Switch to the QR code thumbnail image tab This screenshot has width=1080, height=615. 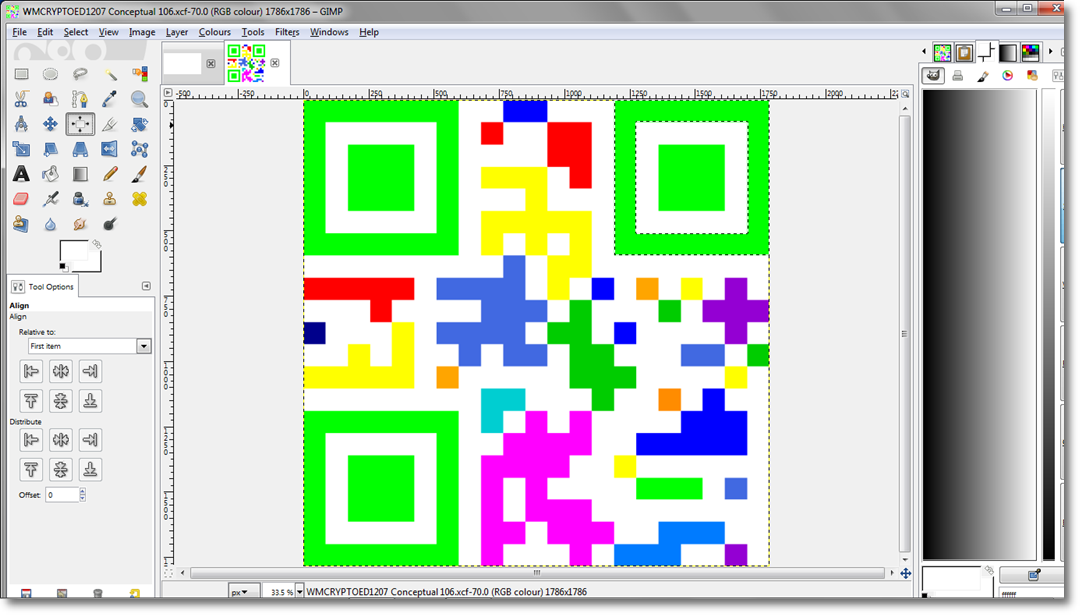pos(246,63)
